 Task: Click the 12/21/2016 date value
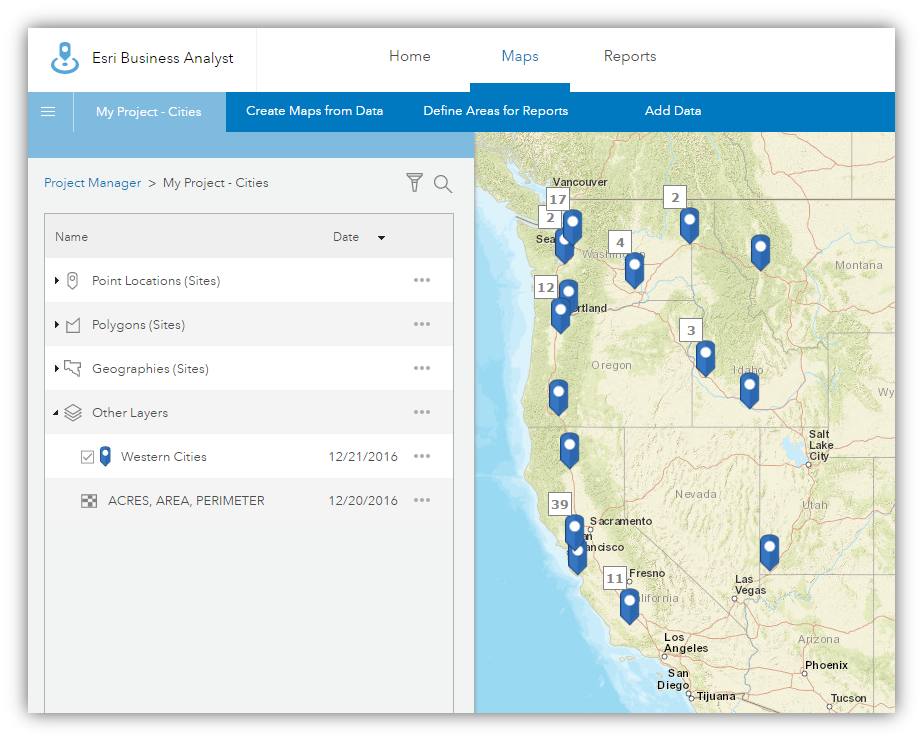[x=363, y=457]
